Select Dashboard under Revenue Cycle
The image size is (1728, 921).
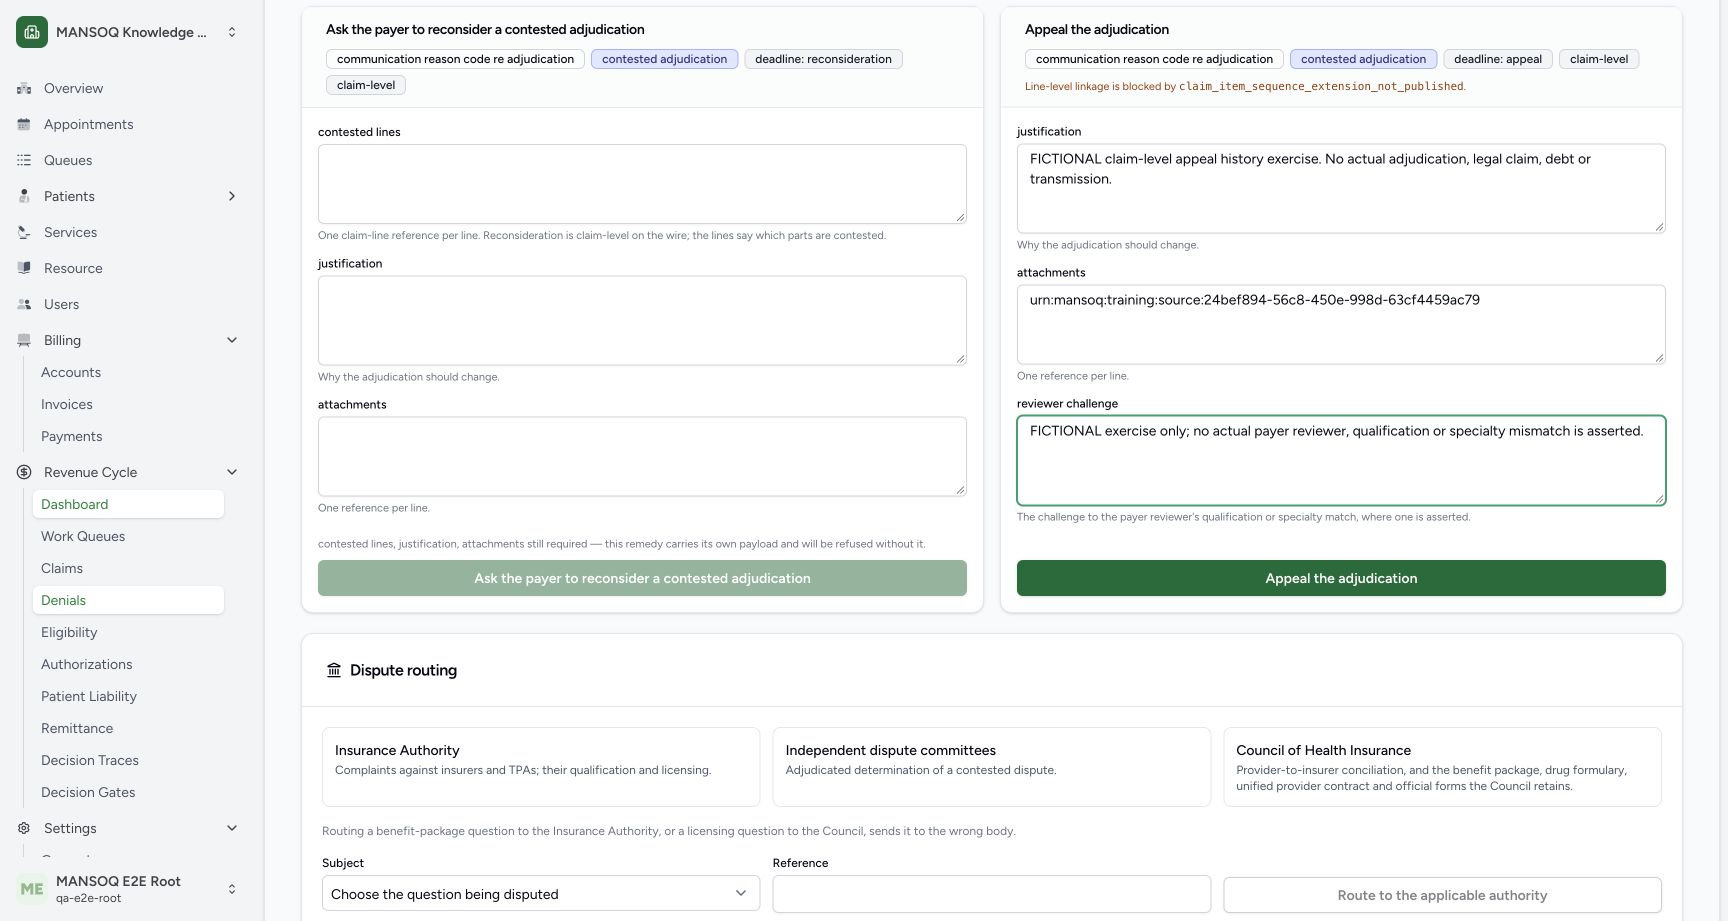pos(128,504)
